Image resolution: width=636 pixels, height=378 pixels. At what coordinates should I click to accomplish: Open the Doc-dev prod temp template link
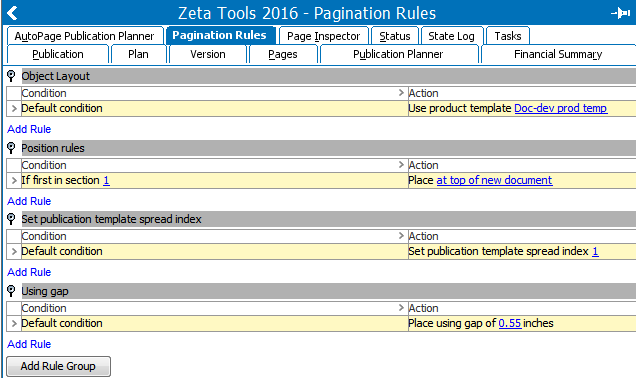(561, 108)
